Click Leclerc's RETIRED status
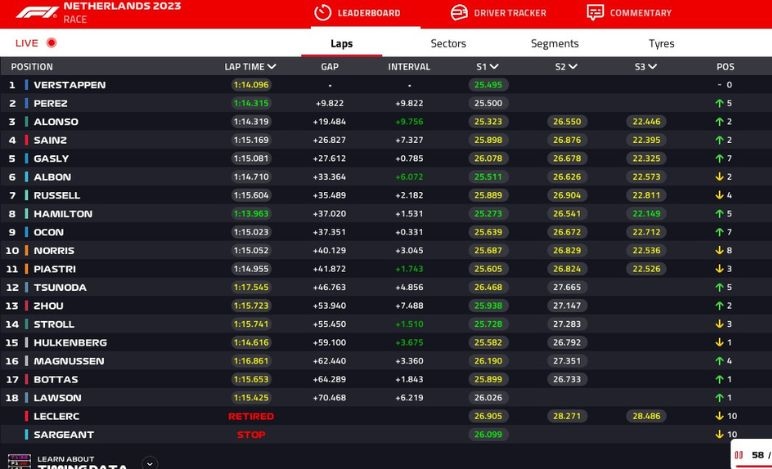 click(251, 416)
